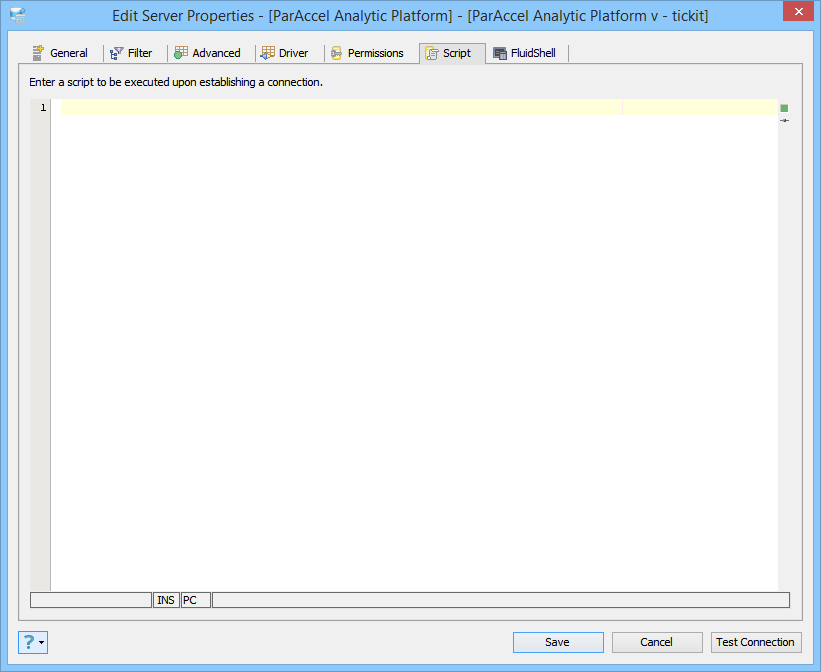Click the Filter funnel icon

(116, 53)
